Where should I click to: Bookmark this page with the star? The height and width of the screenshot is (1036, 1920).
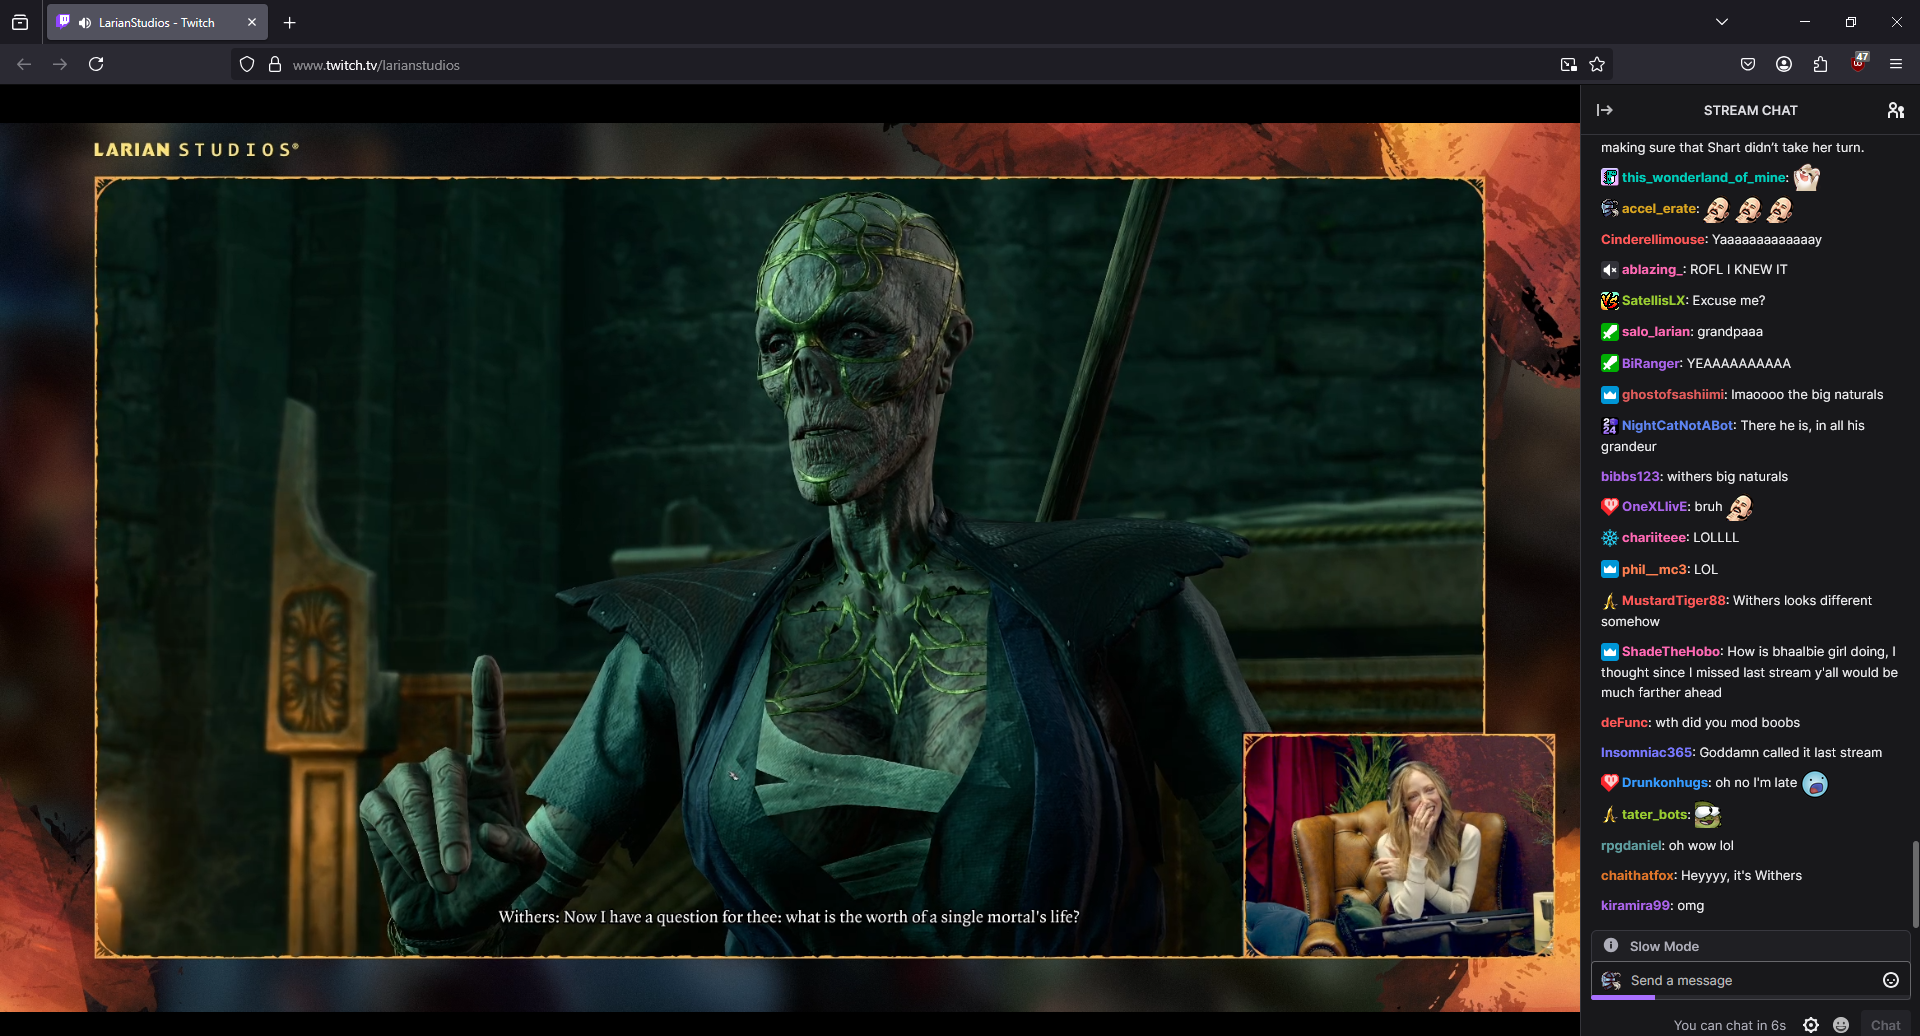pyautogui.click(x=1597, y=64)
